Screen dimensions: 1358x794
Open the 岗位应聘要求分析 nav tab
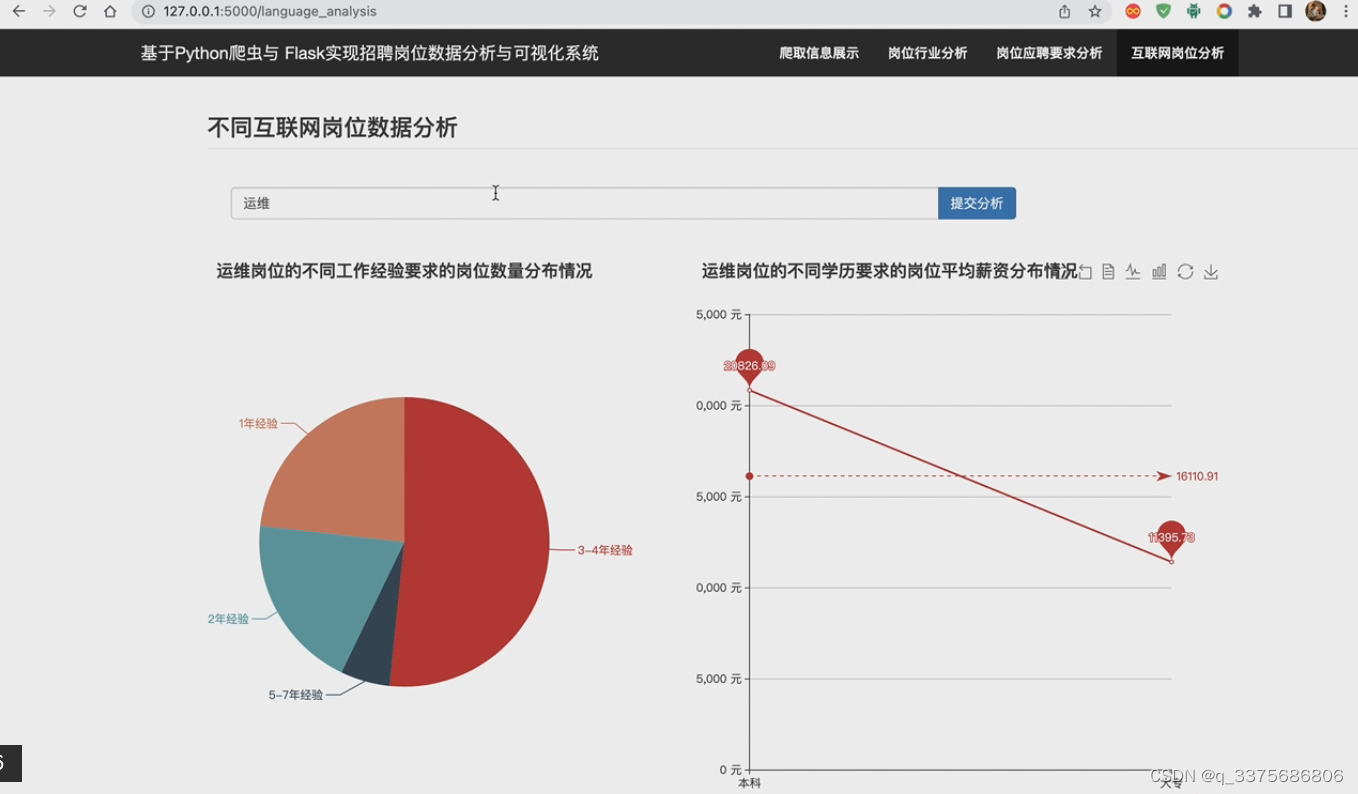pos(1049,53)
